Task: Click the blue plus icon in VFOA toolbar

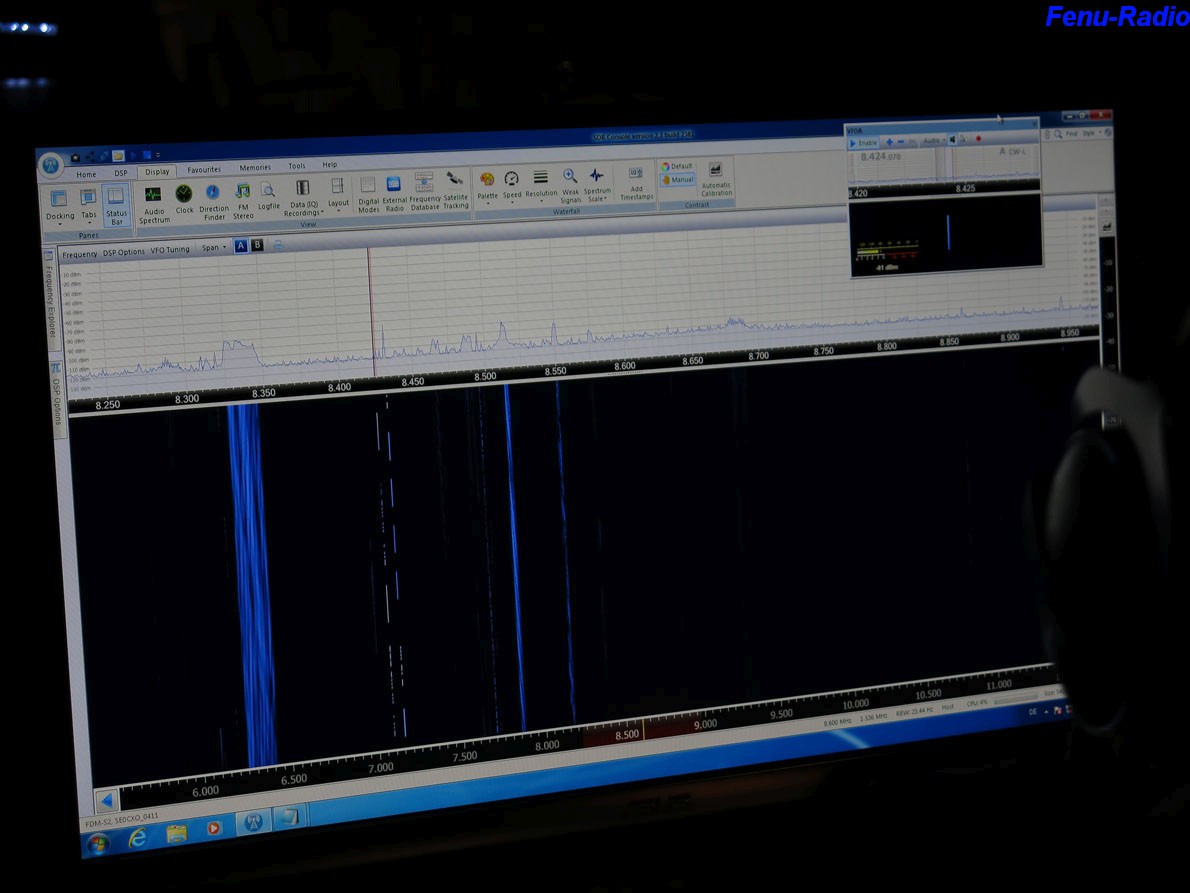Action: tap(889, 142)
